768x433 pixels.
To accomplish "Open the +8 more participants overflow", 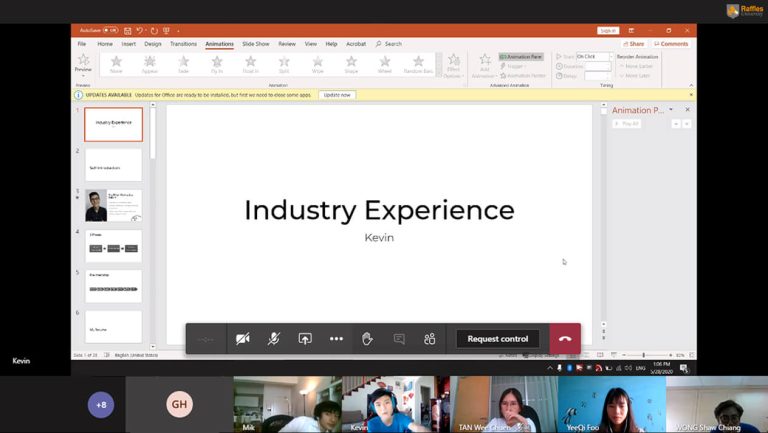I will click(100, 405).
